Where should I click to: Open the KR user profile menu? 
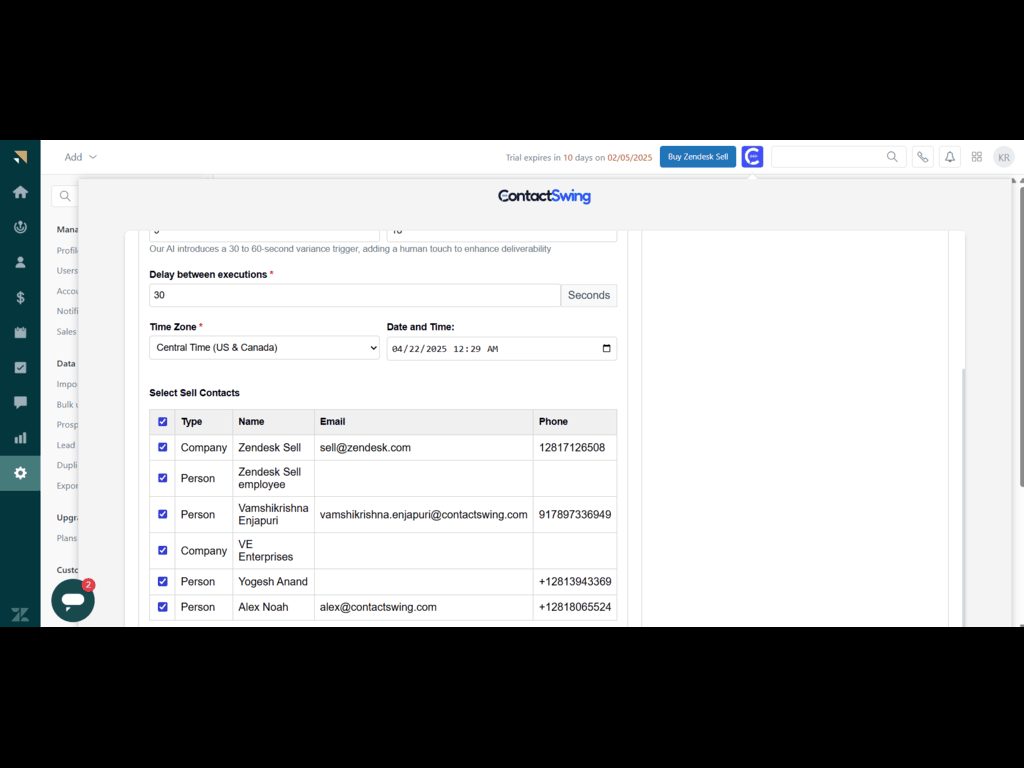(1003, 158)
